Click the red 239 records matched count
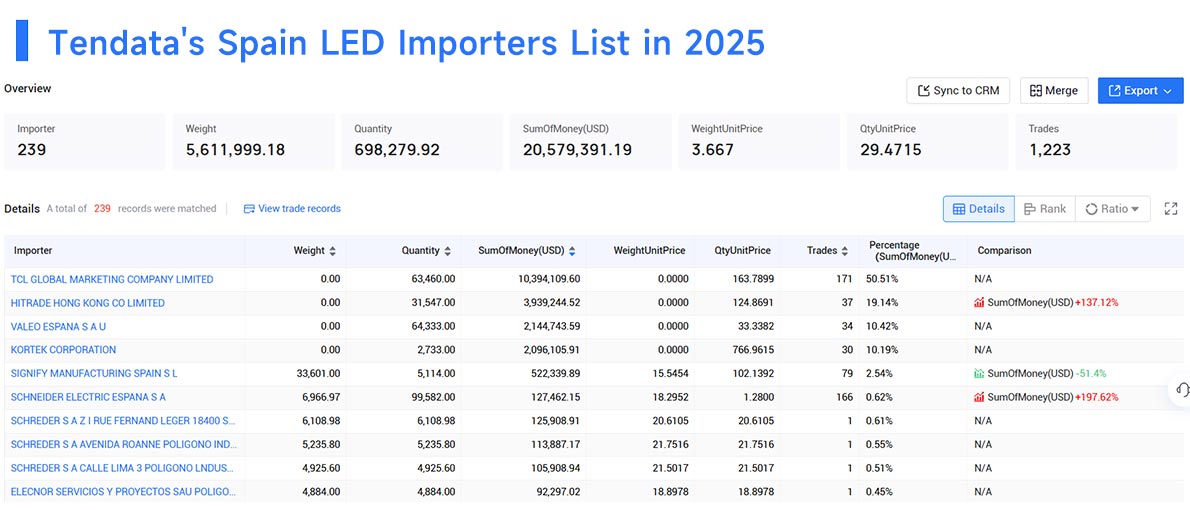 [102, 209]
